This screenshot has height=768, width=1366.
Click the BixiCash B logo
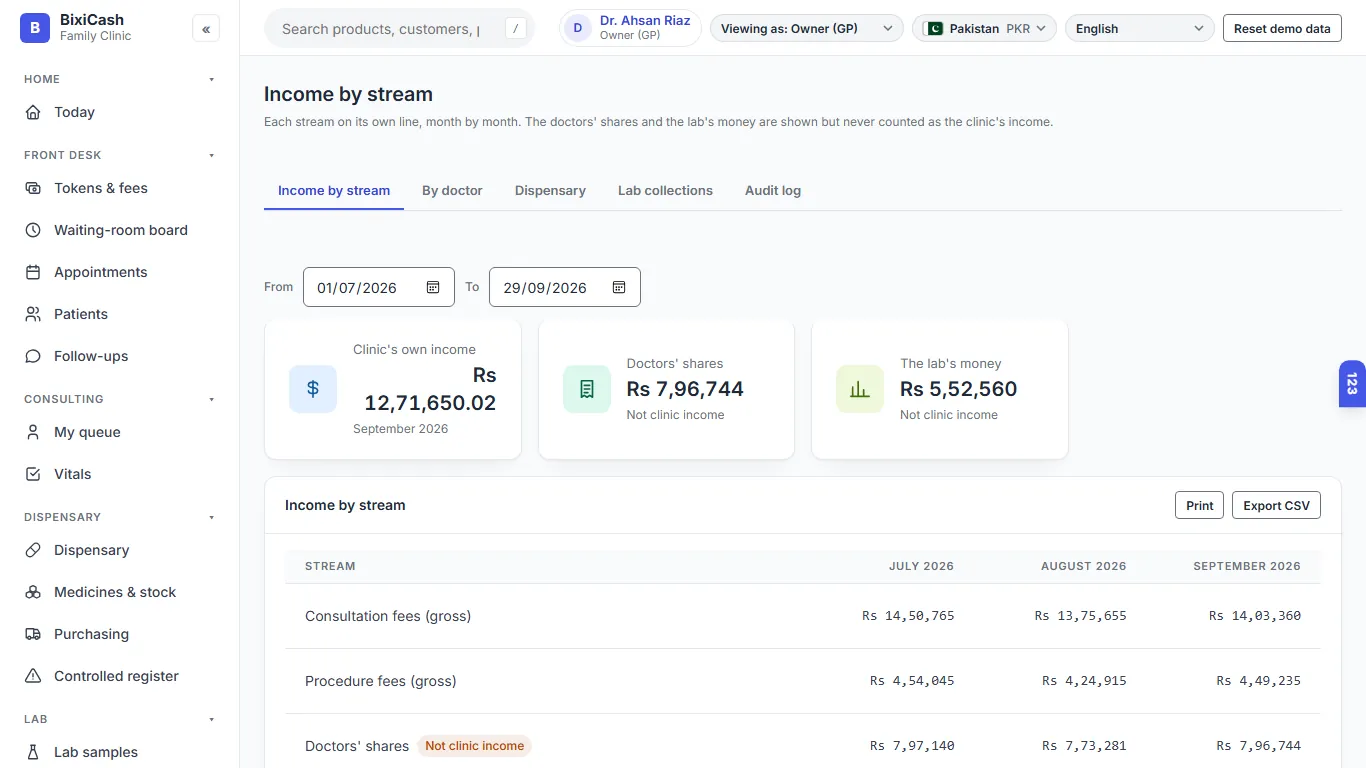tap(35, 28)
